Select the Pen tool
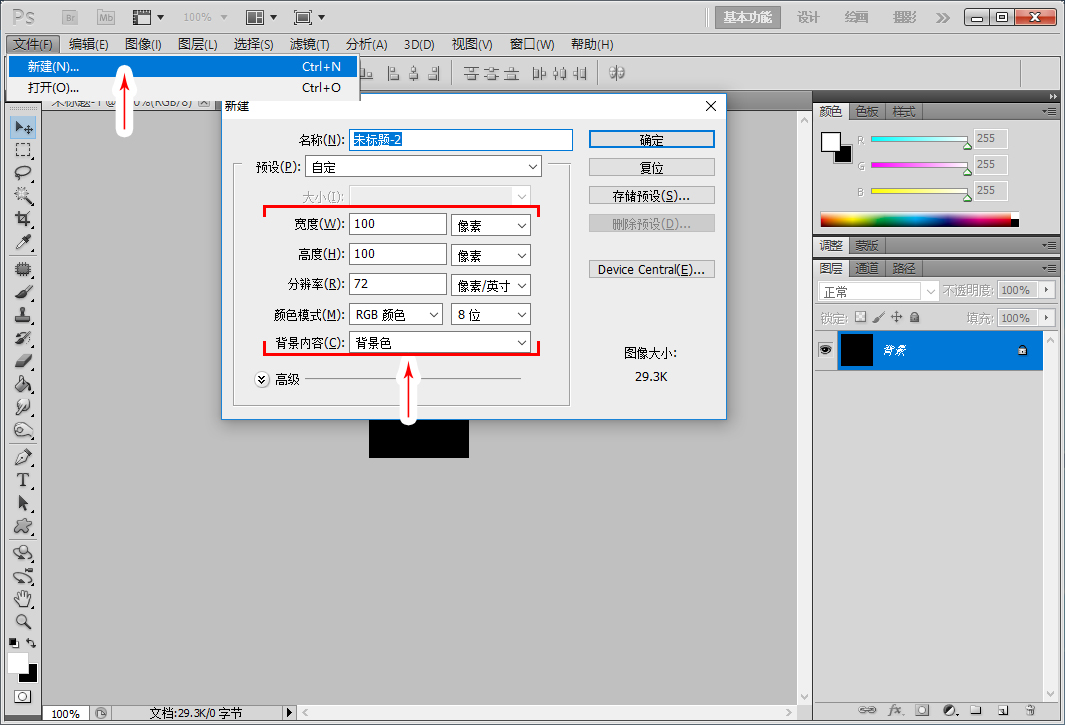 pos(23,457)
